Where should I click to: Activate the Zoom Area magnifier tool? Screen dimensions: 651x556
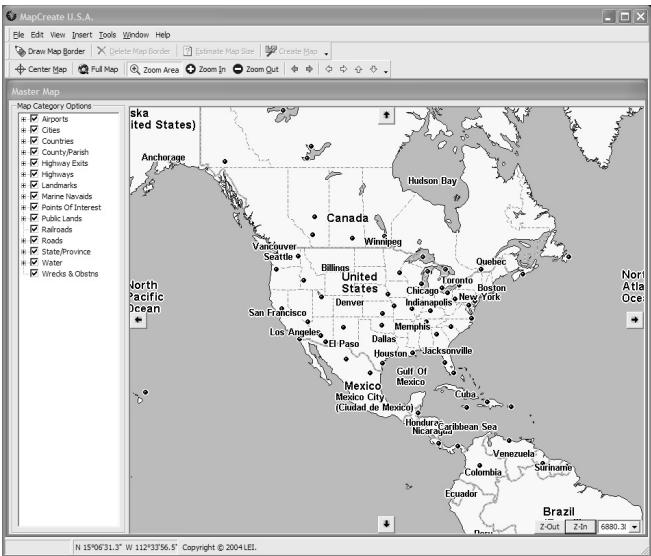click(134, 69)
